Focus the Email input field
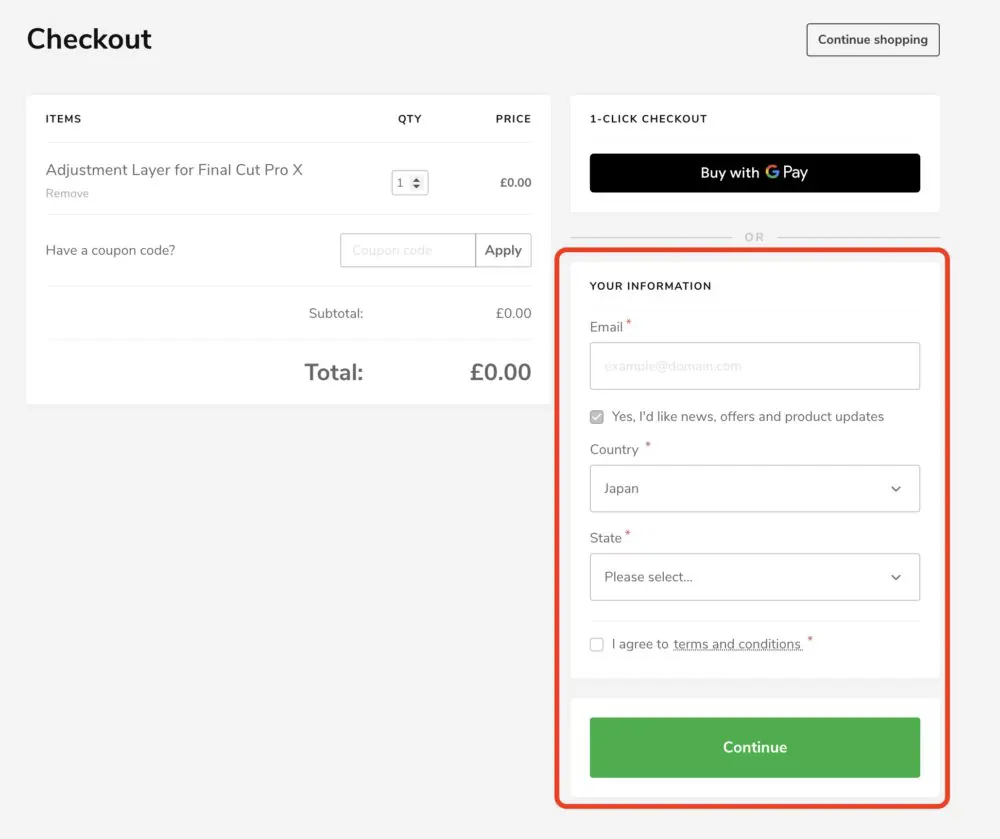This screenshot has height=839, width=1000. click(754, 366)
